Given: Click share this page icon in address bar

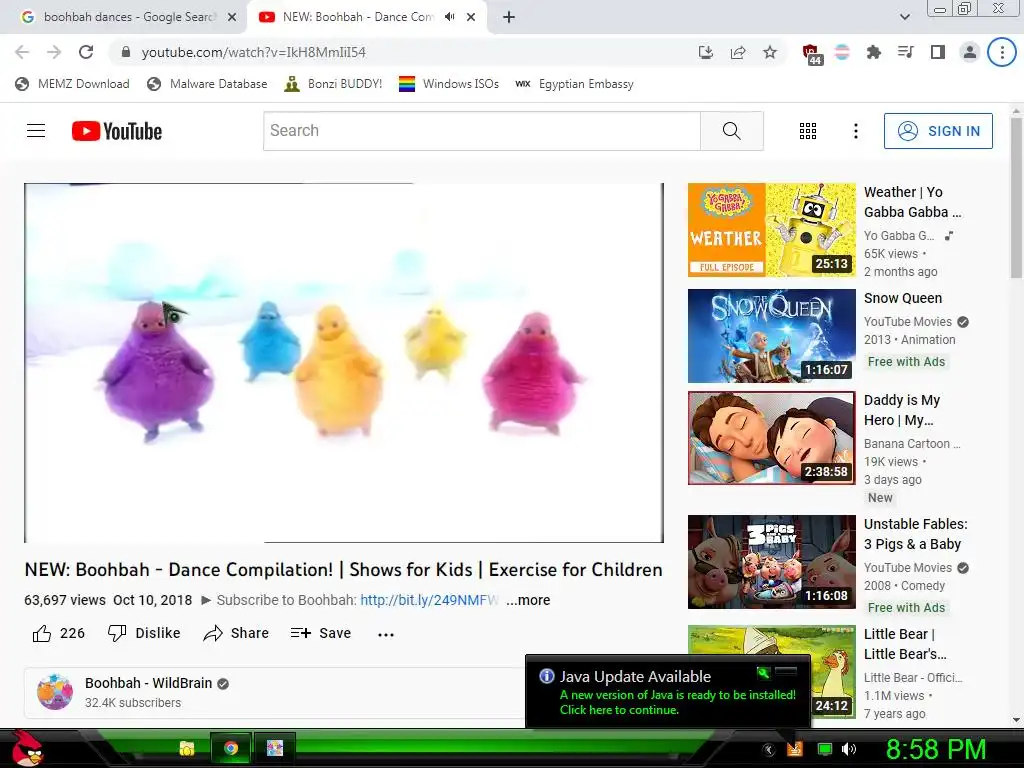Looking at the screenshot, I should point(738,52).
